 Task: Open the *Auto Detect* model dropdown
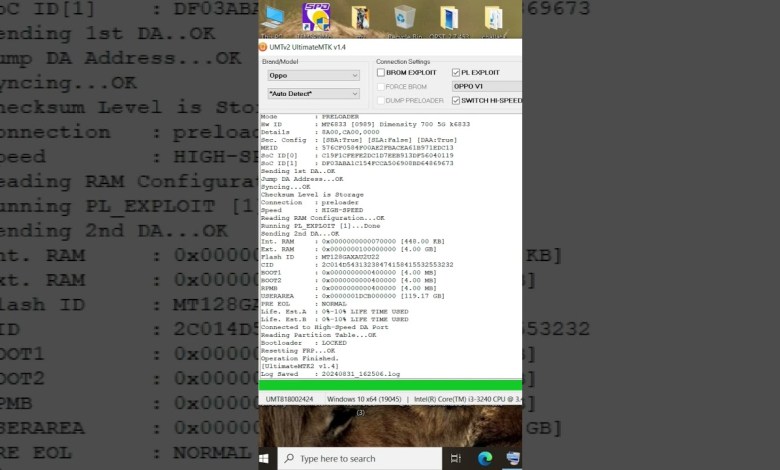click(x=313, y=94)
